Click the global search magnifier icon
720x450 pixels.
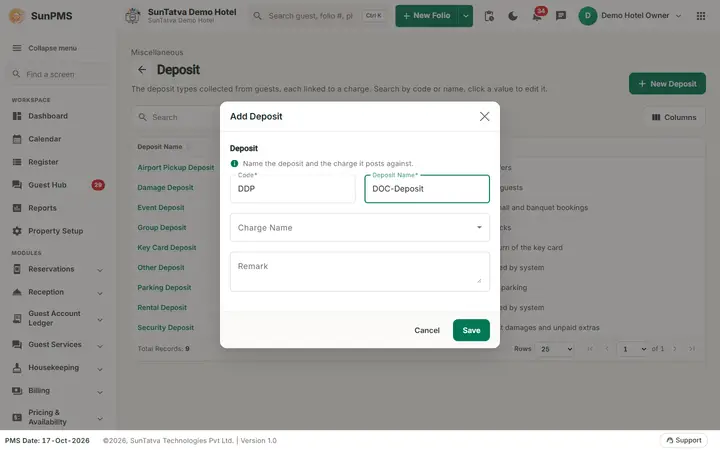click(258, 16)
